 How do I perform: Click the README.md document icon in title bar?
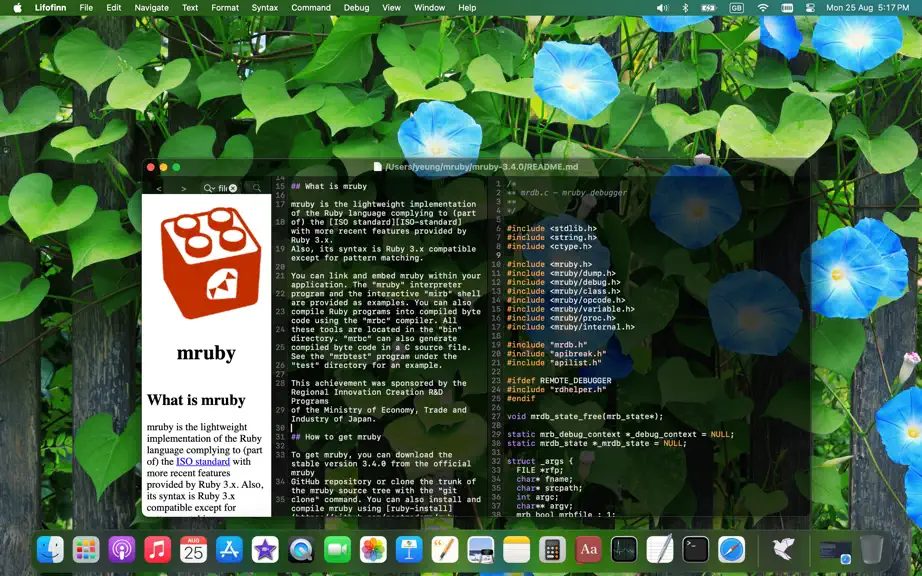(x=378, y=167)
